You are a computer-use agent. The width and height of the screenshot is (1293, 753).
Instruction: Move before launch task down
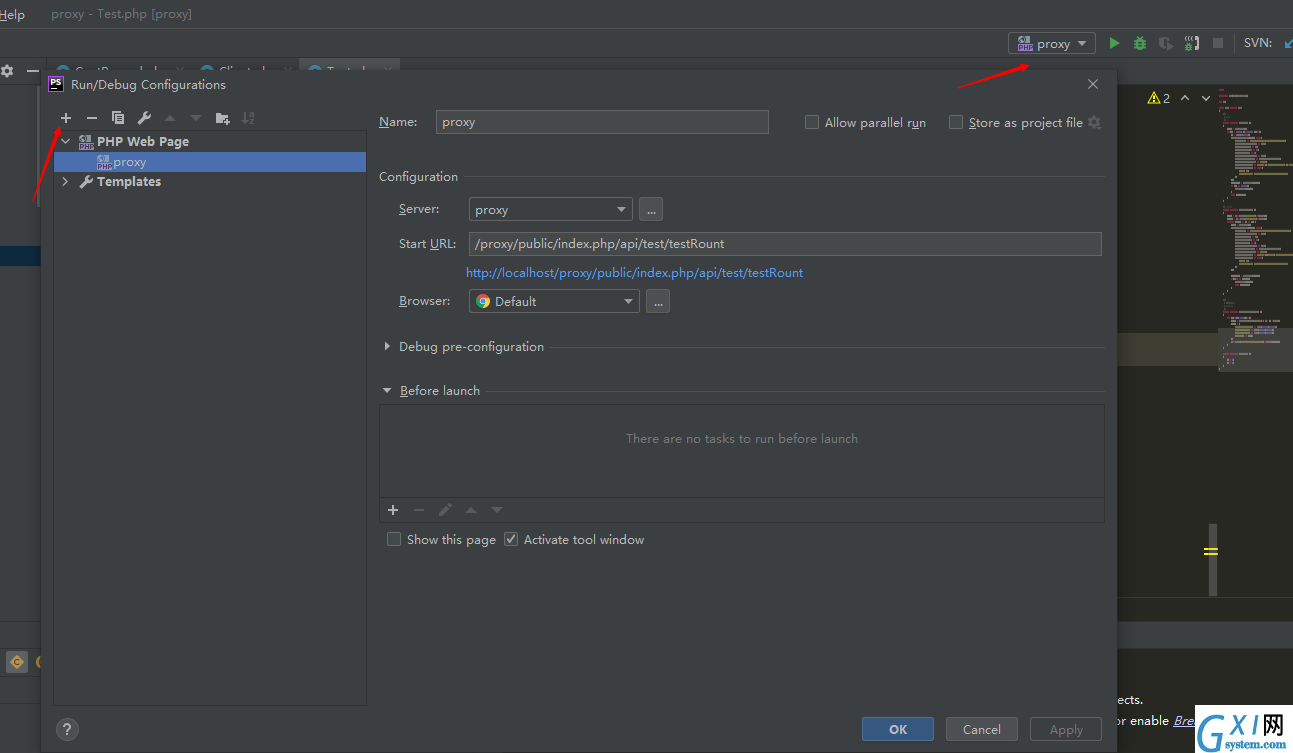[497, 510]
